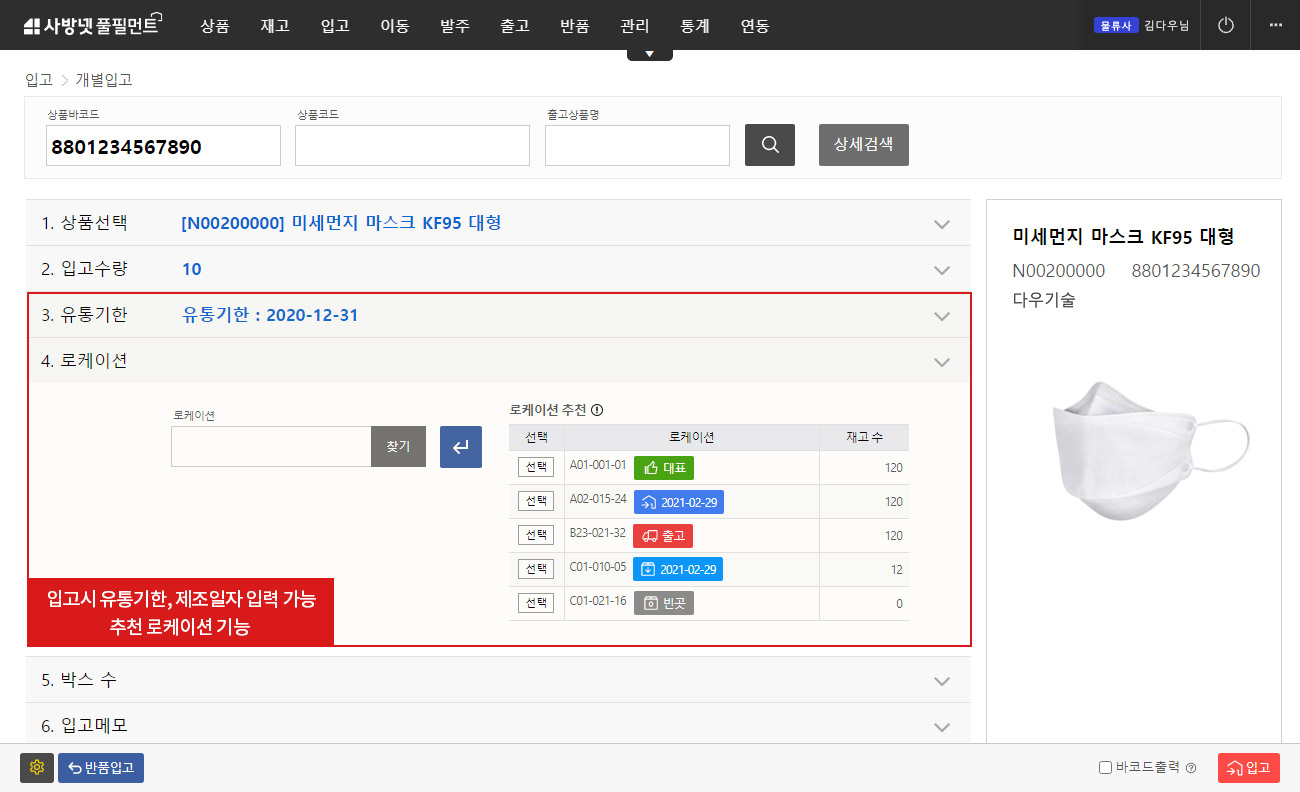Click the power logout icon

[x=1225, y=25]
